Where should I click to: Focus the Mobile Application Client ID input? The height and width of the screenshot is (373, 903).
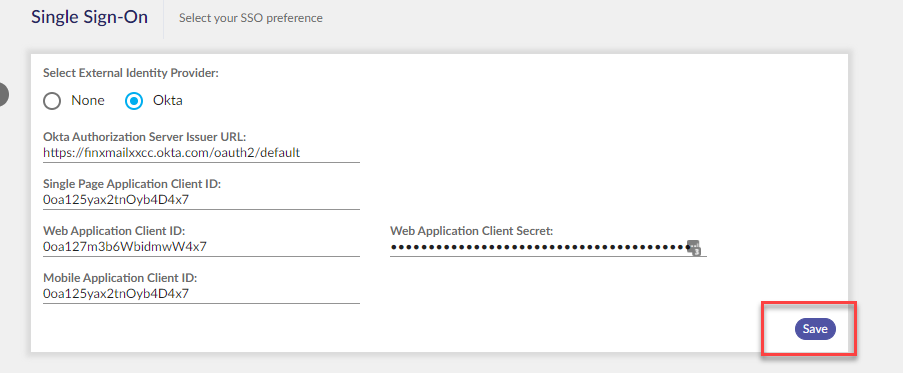pos(202,294)
